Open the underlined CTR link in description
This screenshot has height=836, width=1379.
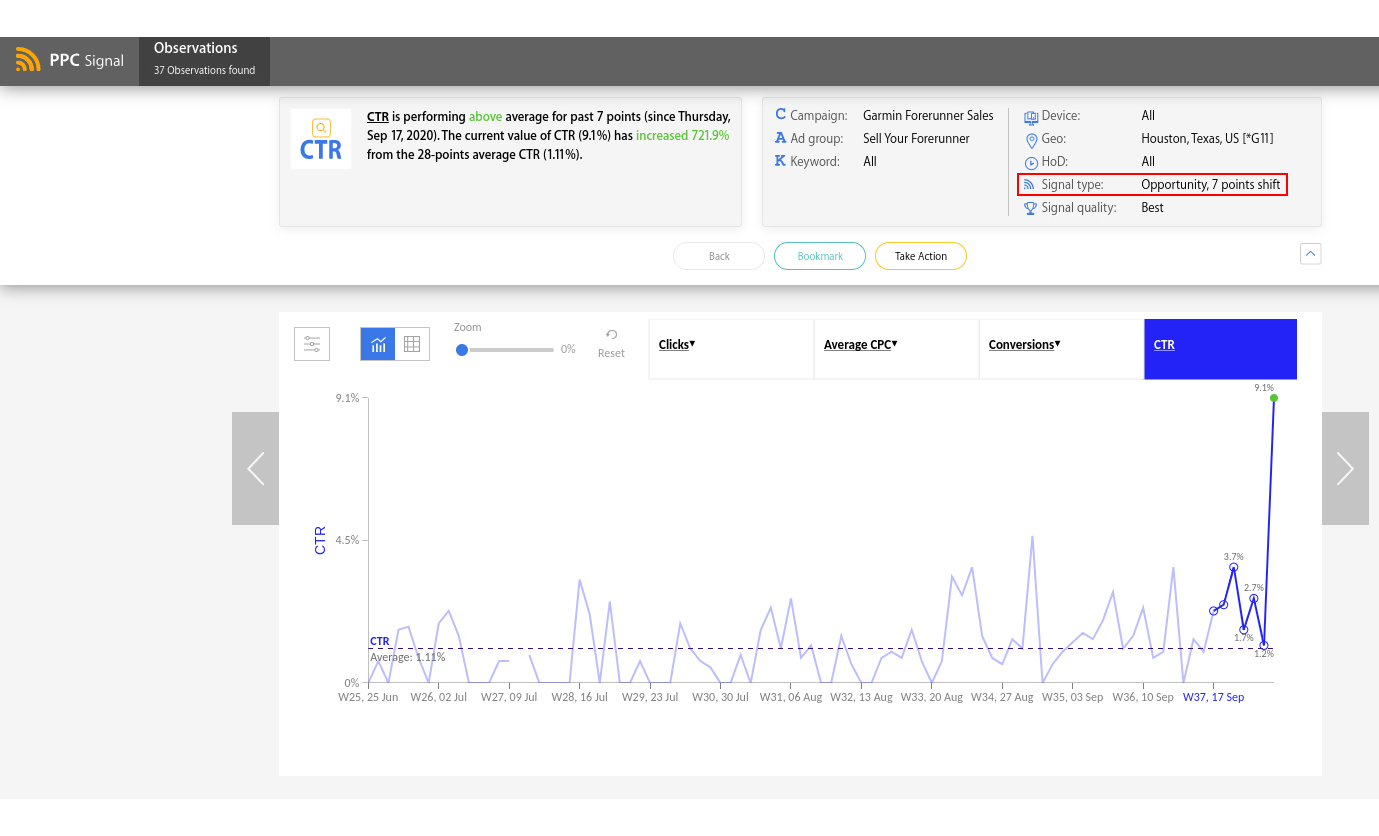(x=377, y=117)
